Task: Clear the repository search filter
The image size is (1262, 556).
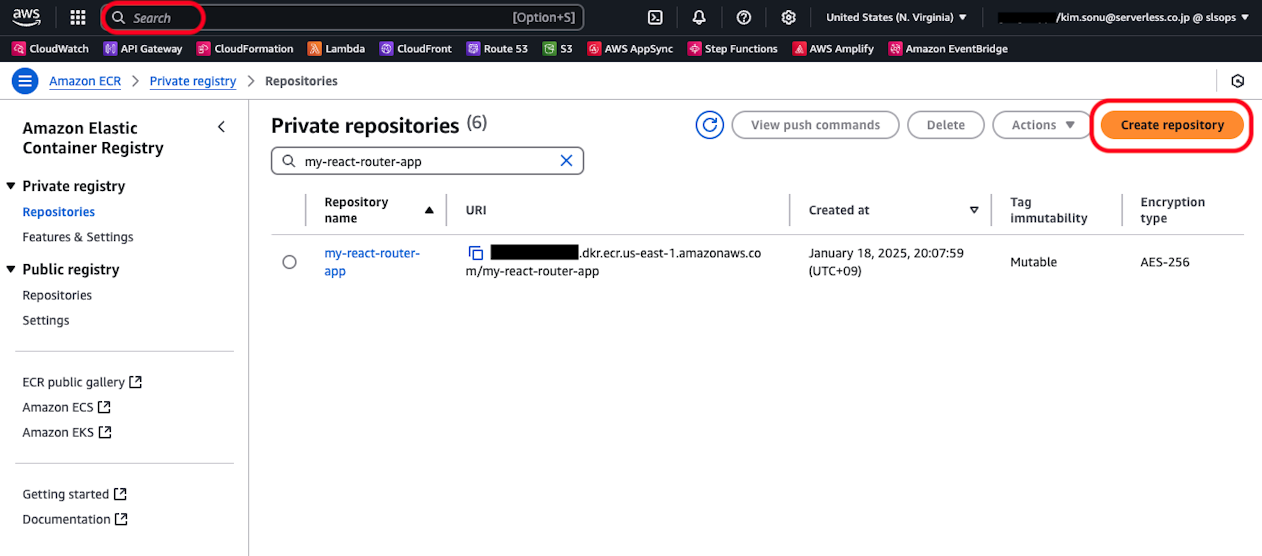Action: point(566,161)
